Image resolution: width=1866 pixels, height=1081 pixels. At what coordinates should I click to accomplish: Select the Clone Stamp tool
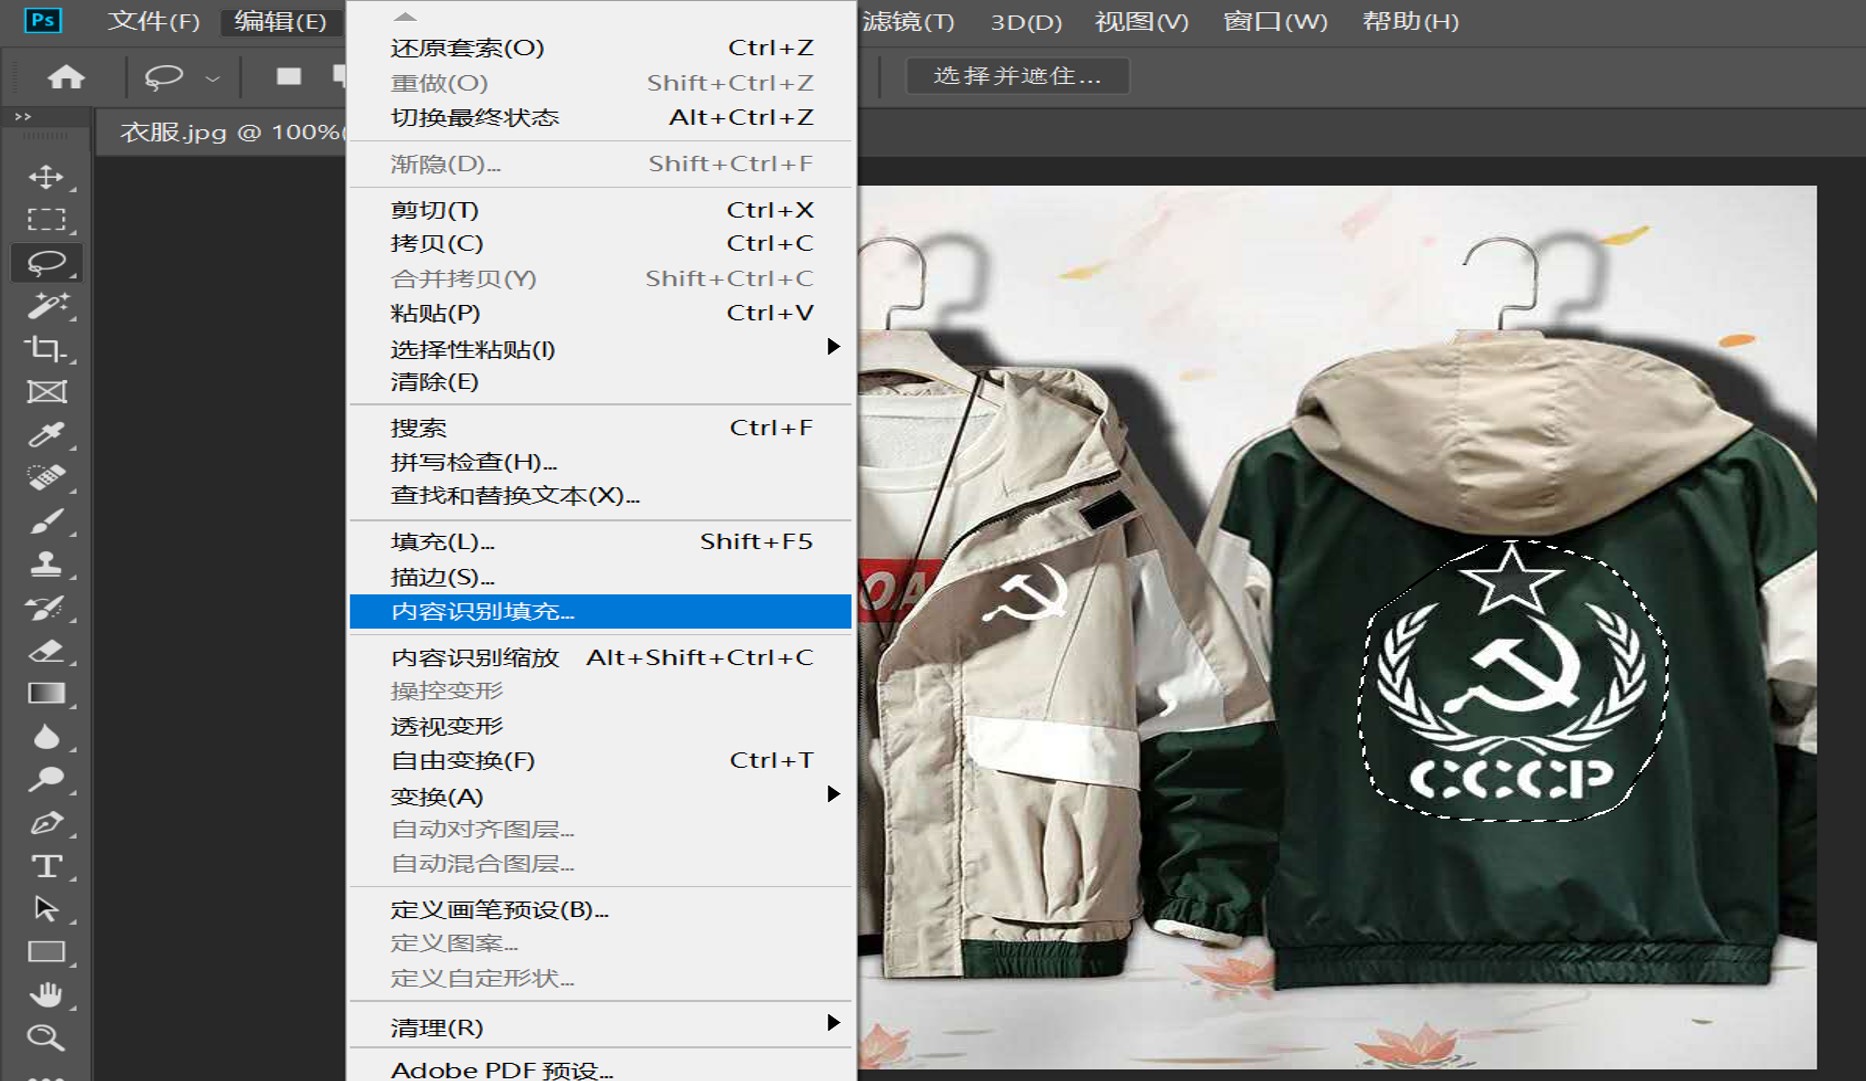46,564
